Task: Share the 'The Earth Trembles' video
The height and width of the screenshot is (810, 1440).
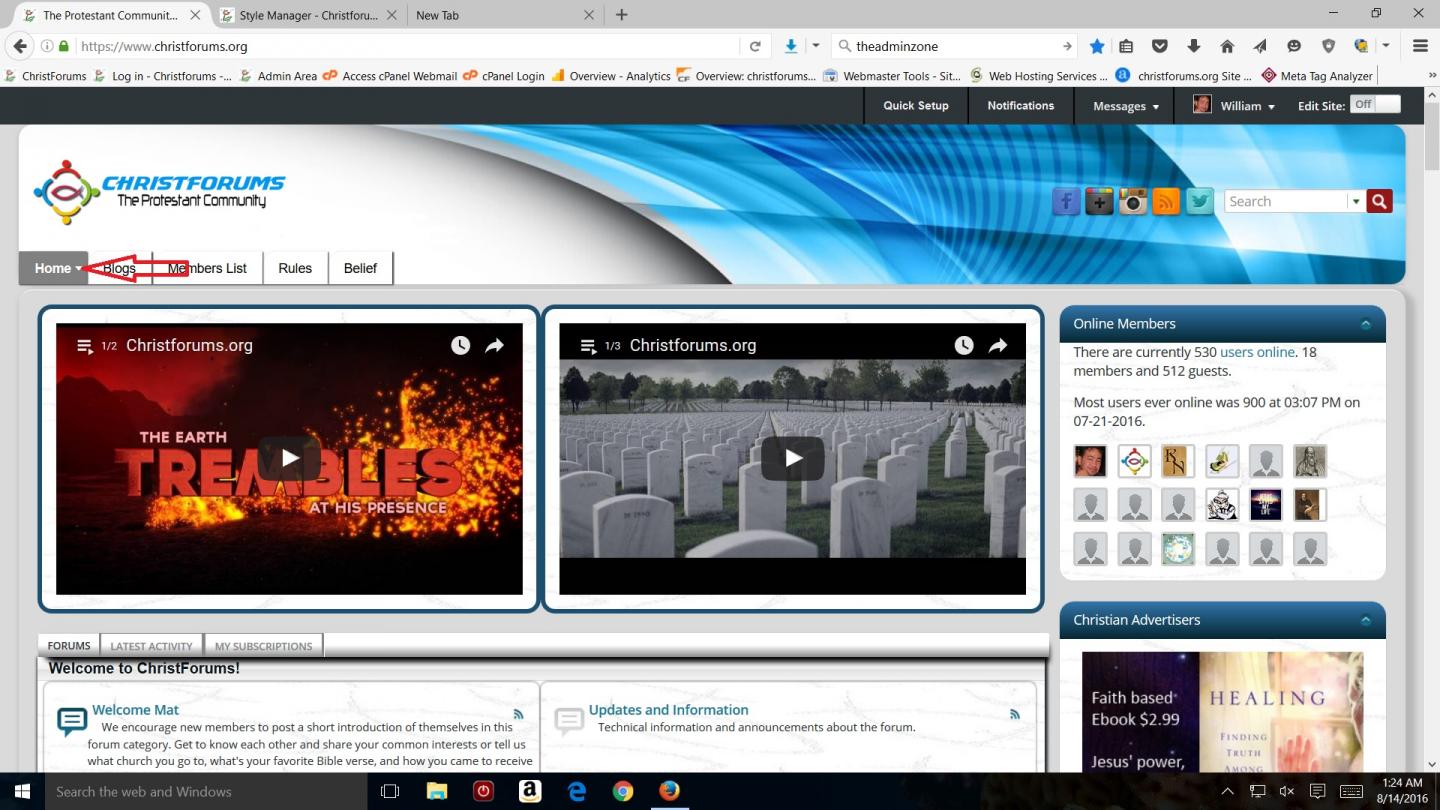Action: pos(494,345)
